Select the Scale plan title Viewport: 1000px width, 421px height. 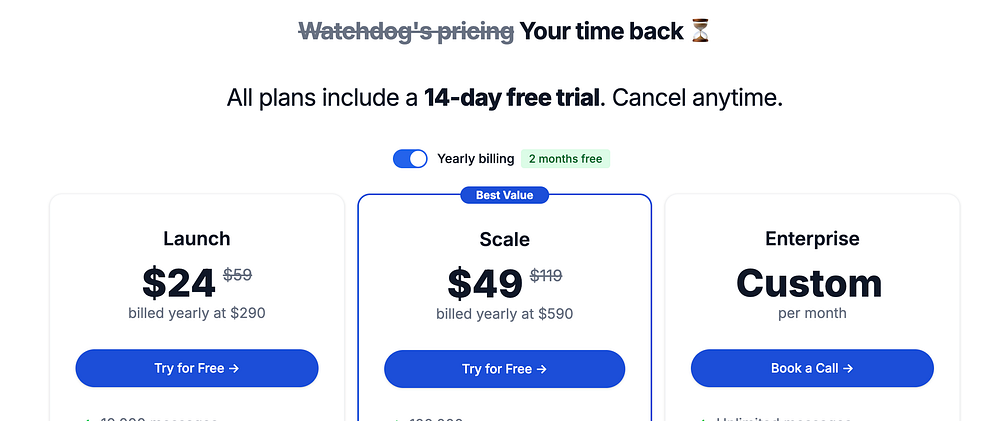coord(504,239)
